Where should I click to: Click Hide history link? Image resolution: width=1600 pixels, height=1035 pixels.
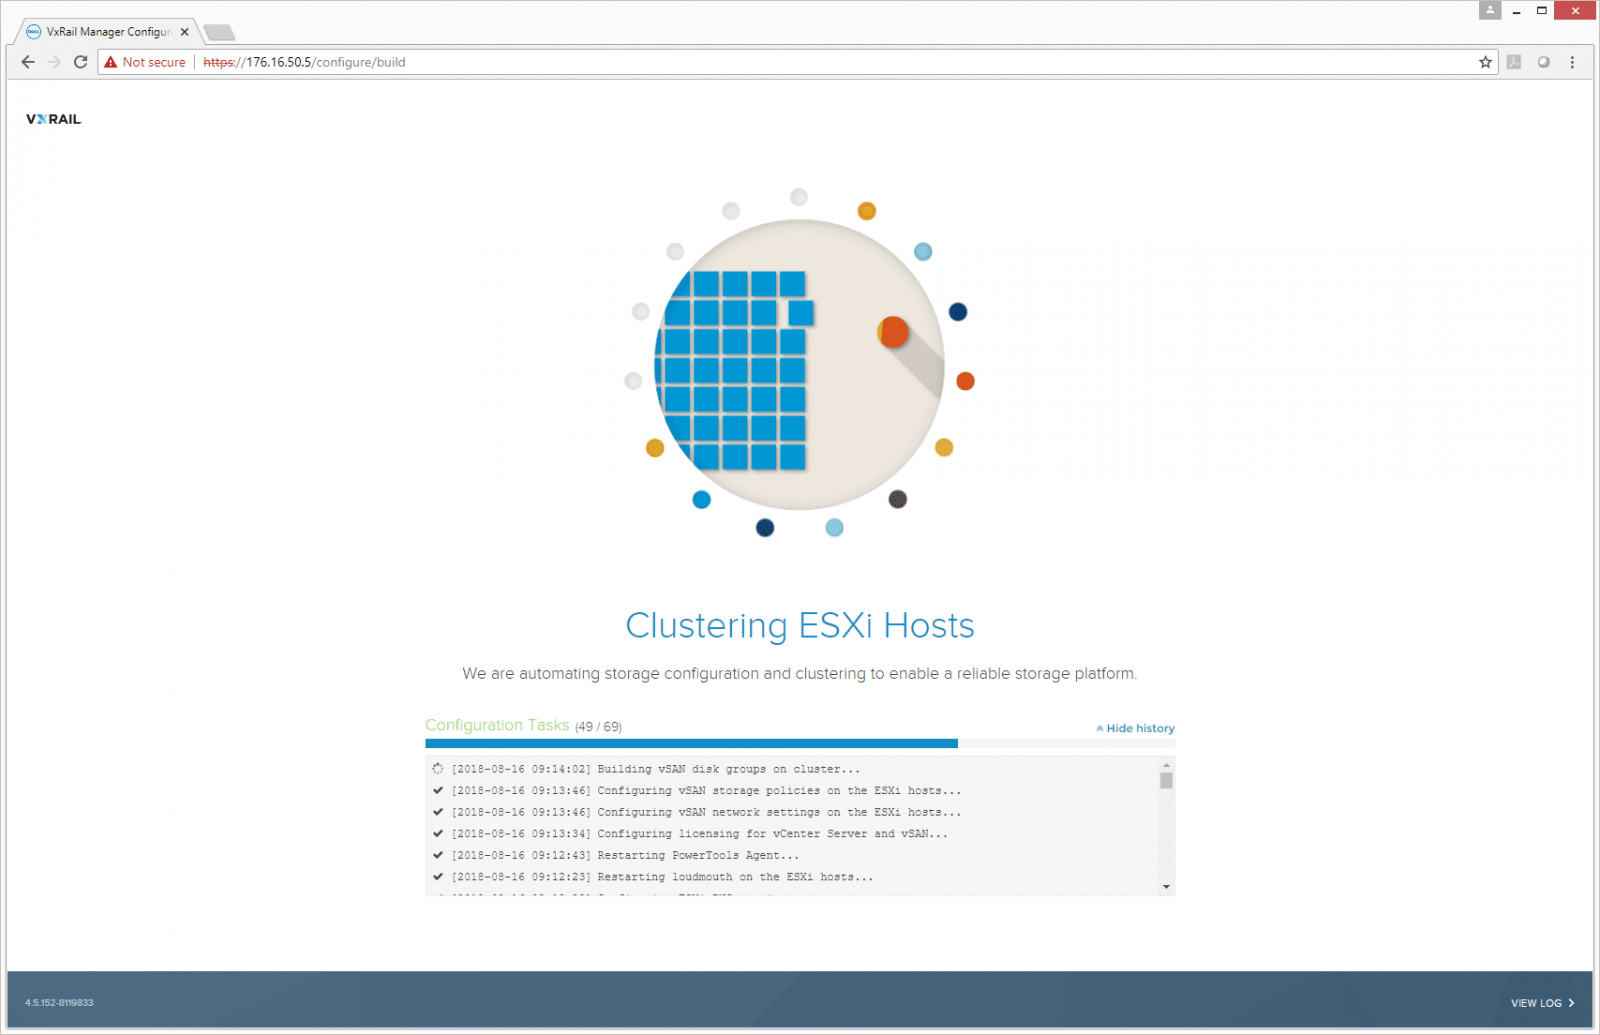pos(1135,728)
